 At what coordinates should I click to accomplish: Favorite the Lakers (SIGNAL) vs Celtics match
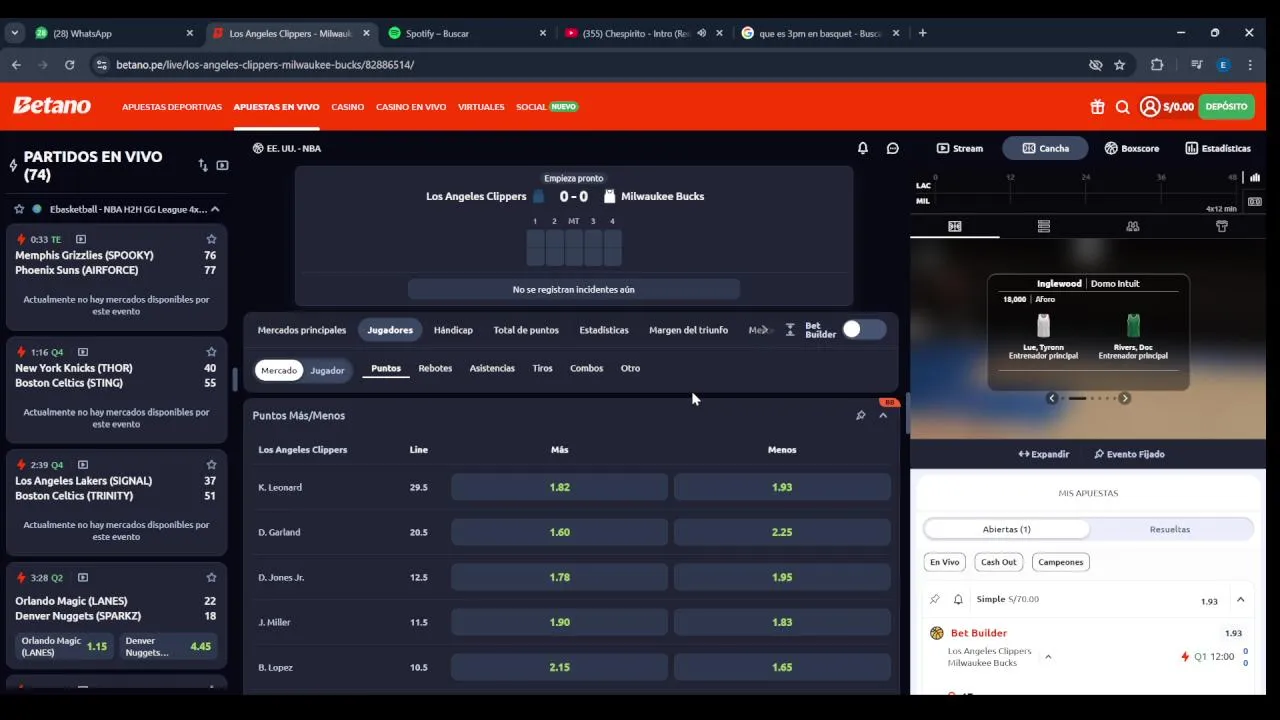[211, 465]
